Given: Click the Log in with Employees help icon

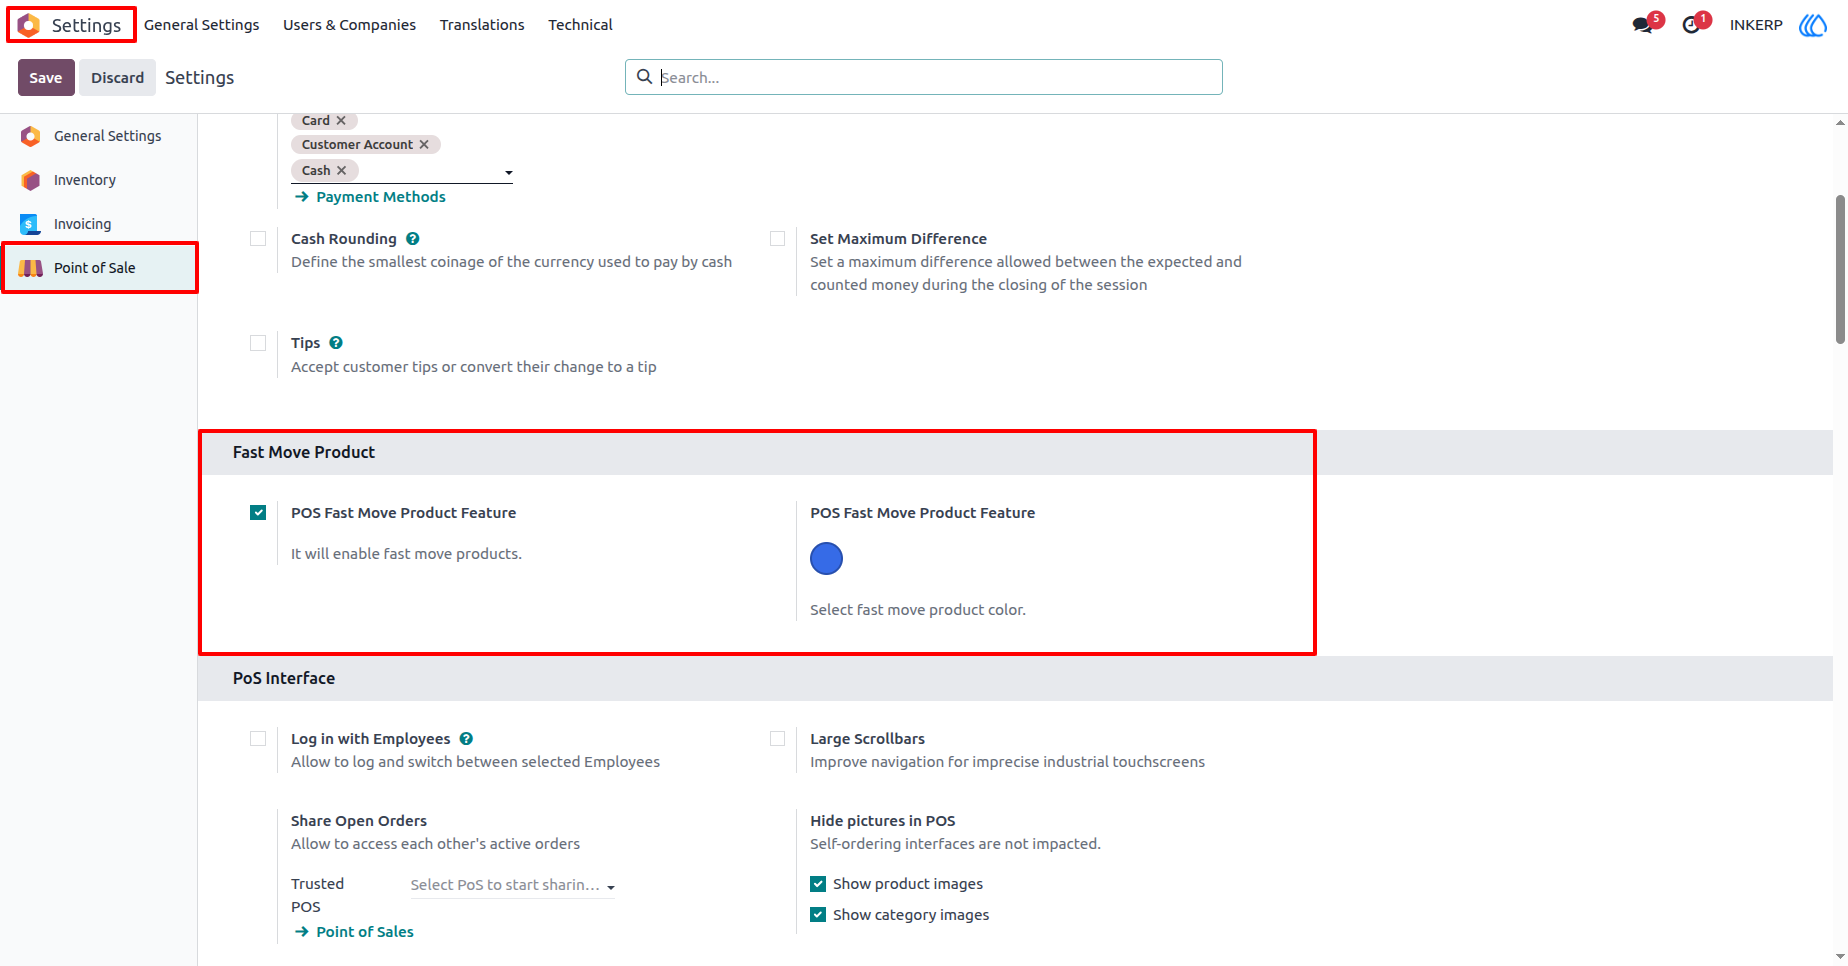Looking at the screenshot, I should coord(466,739).
